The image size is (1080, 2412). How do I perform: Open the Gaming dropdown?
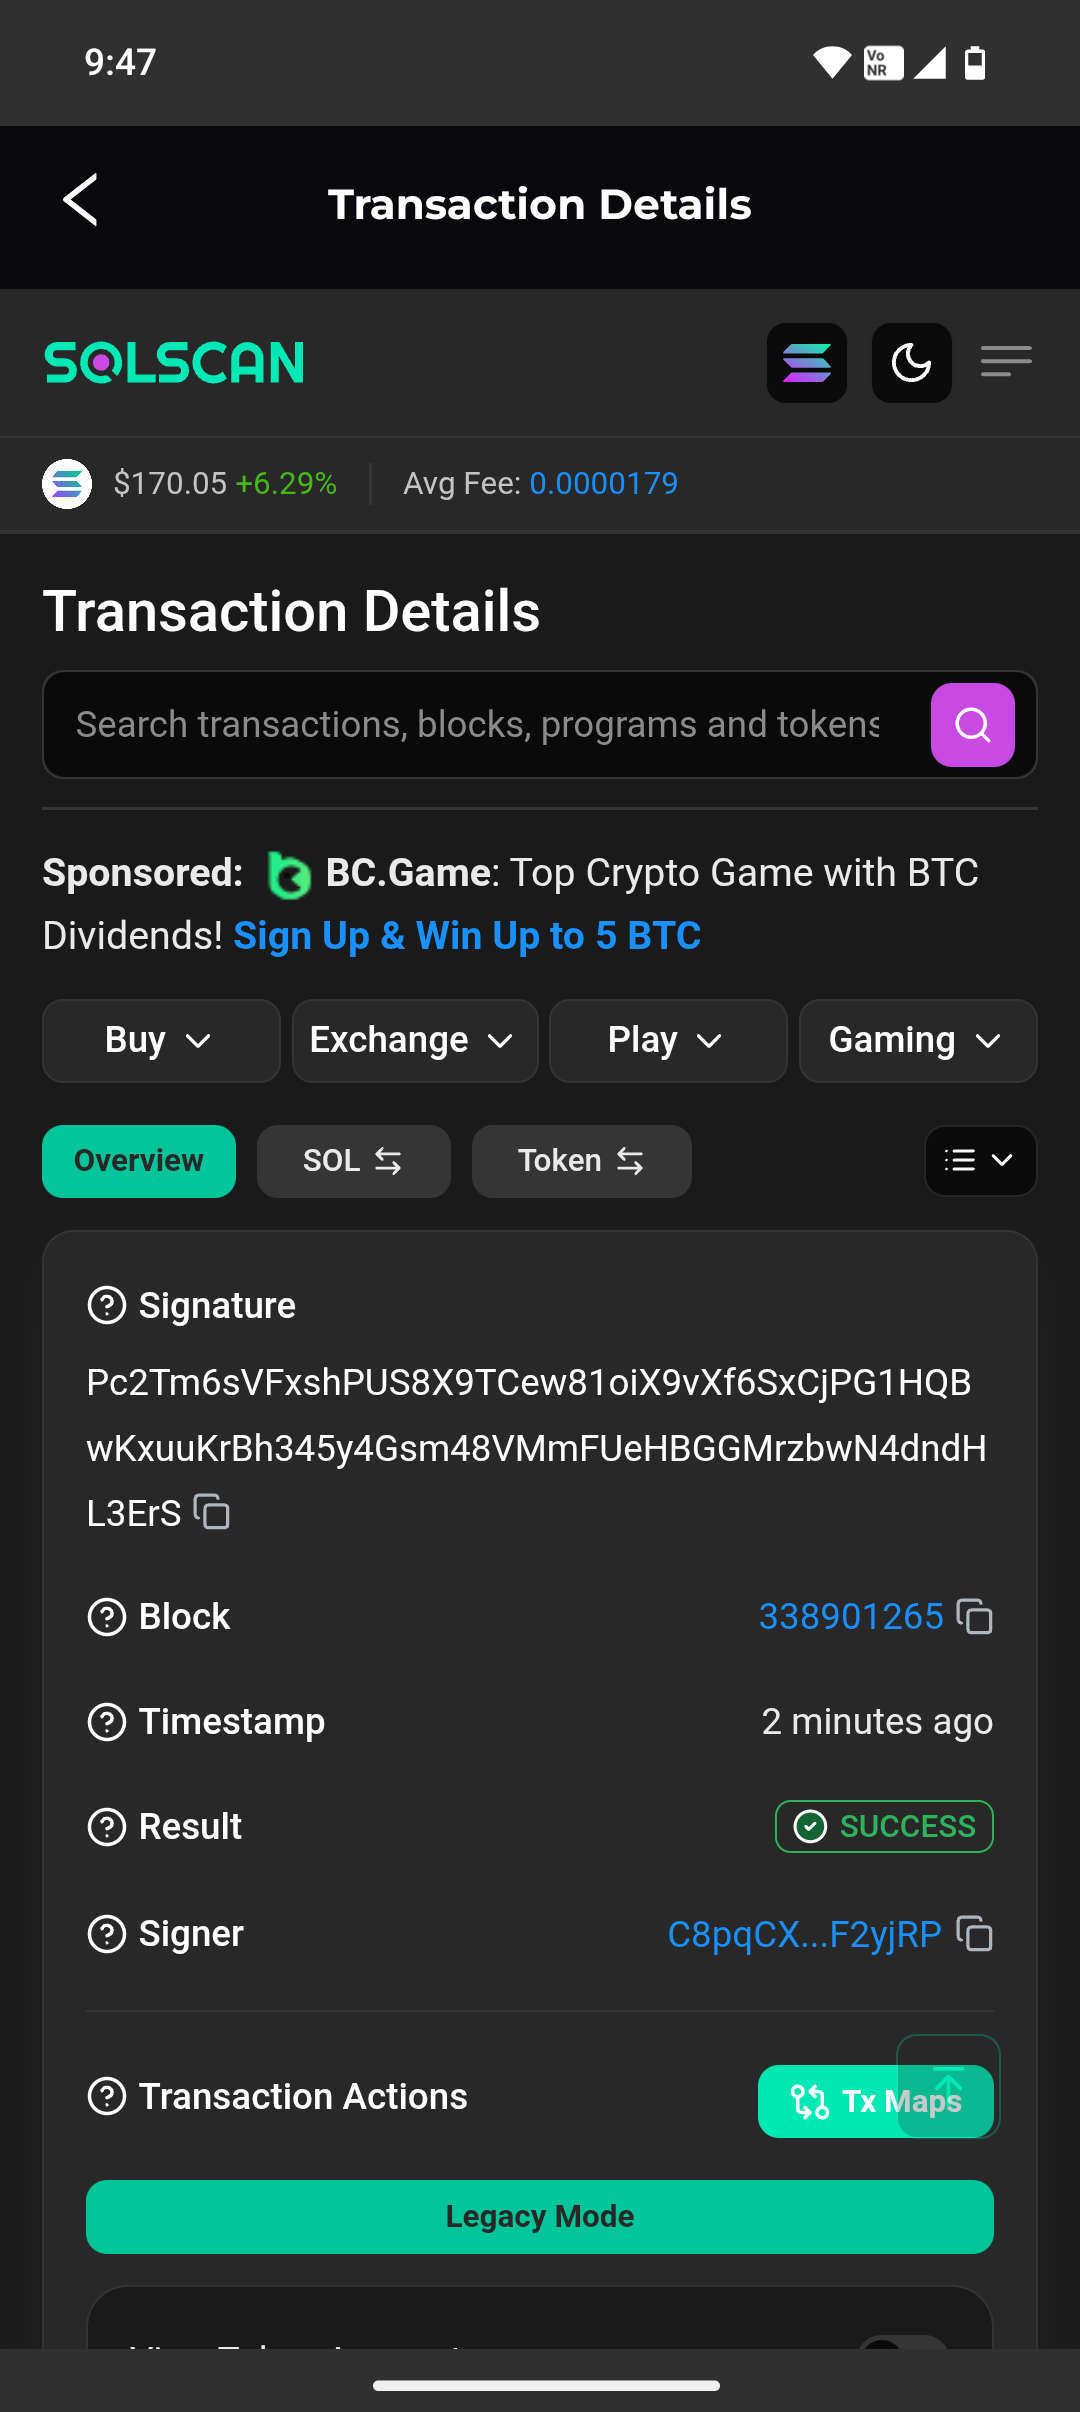click(x=917, y=1041)
